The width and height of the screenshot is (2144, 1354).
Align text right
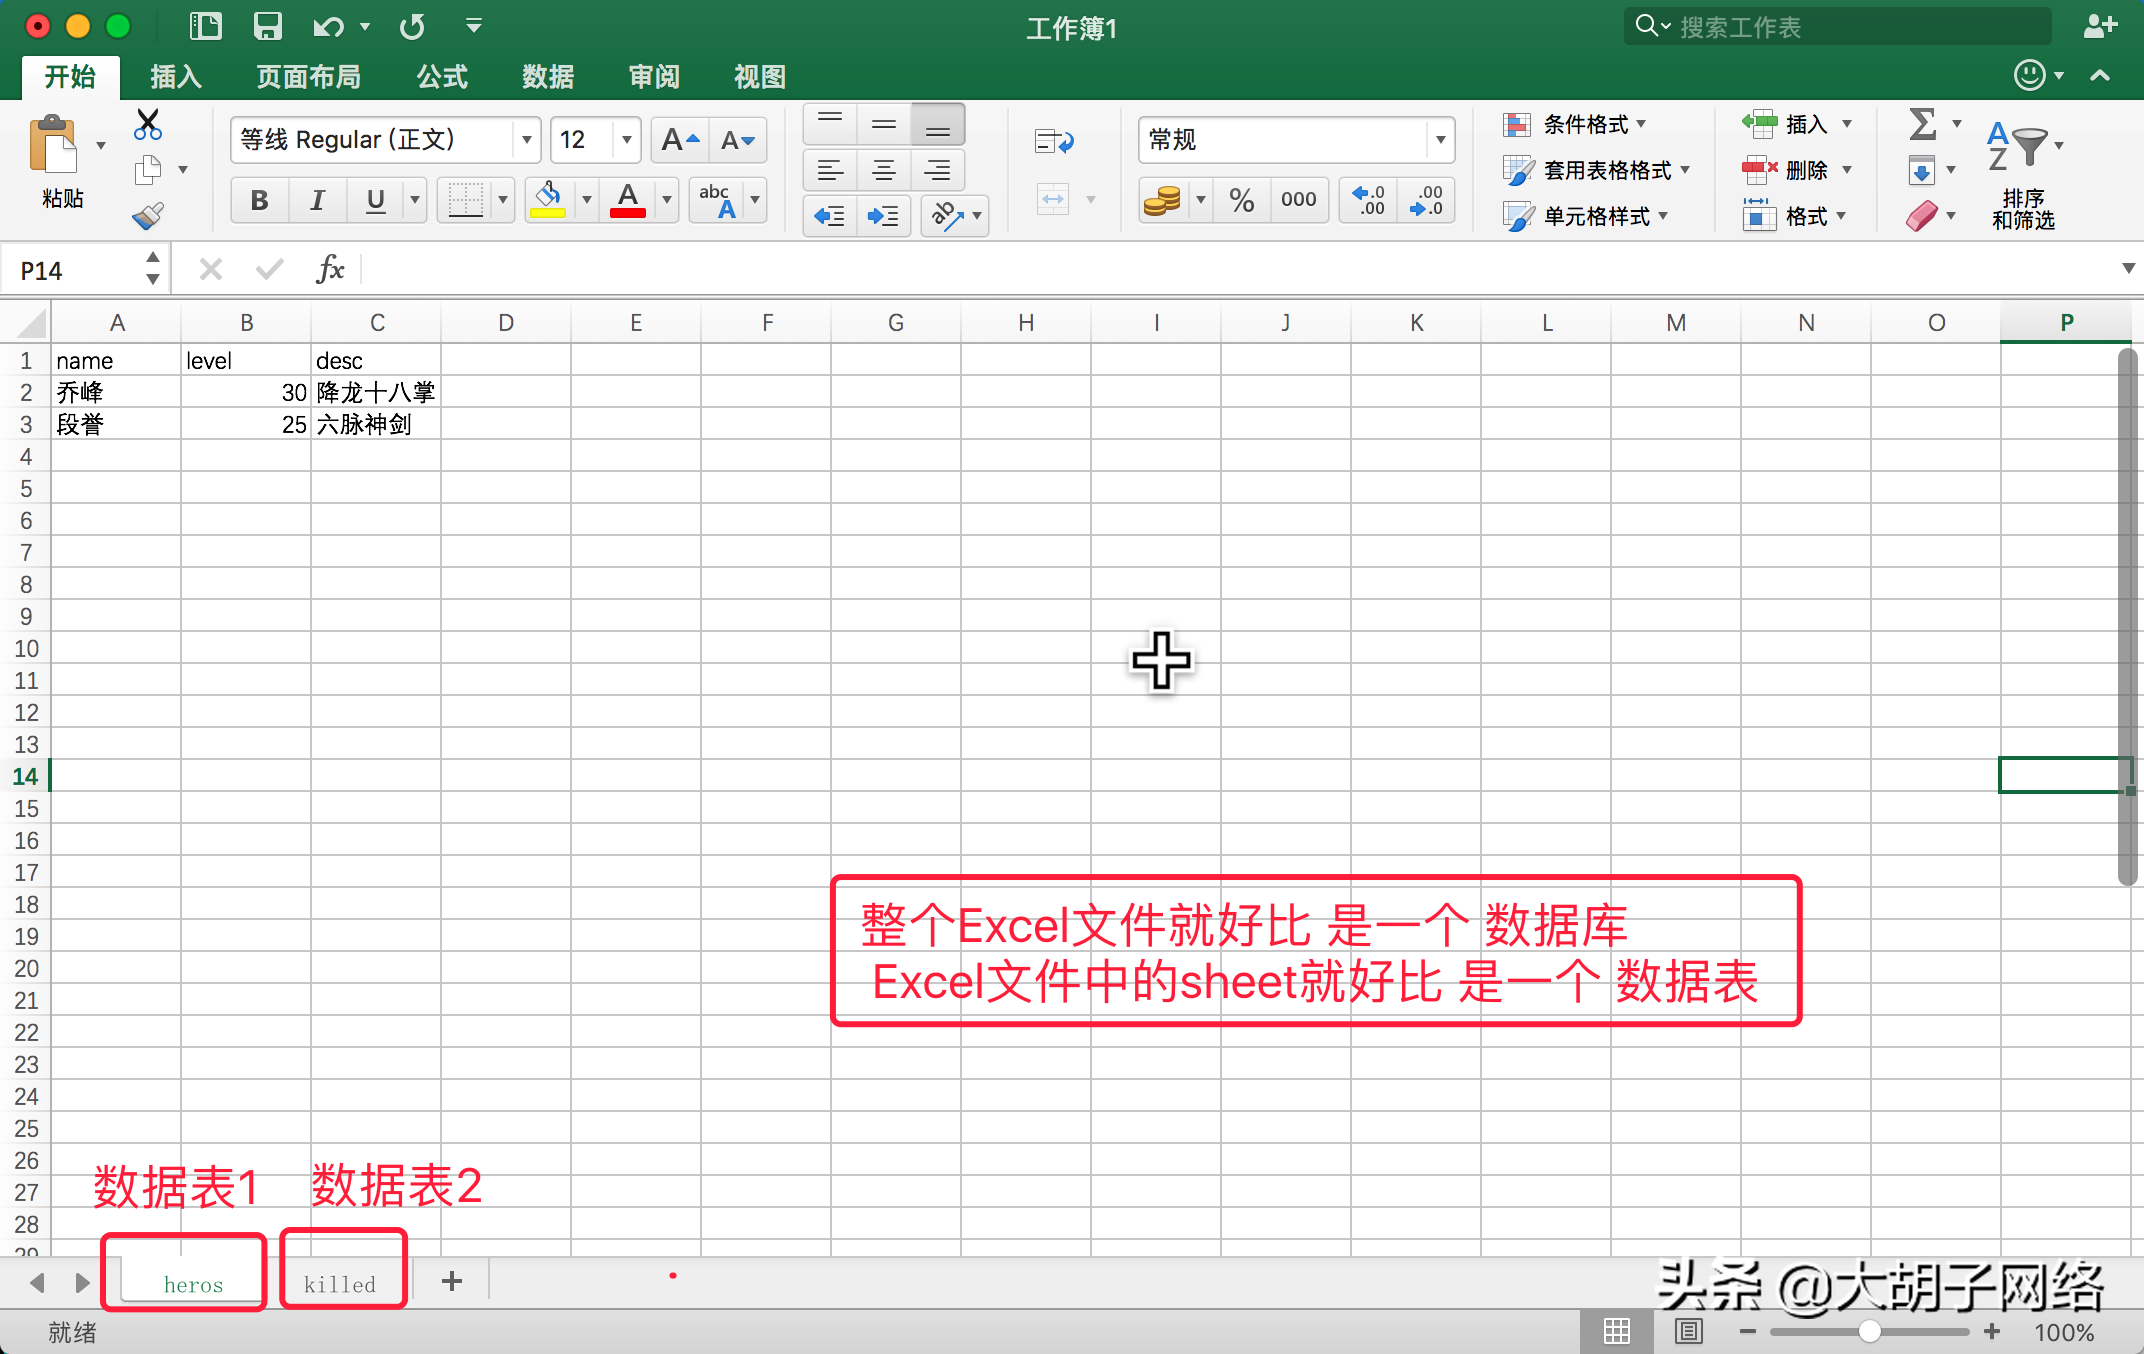938,170
